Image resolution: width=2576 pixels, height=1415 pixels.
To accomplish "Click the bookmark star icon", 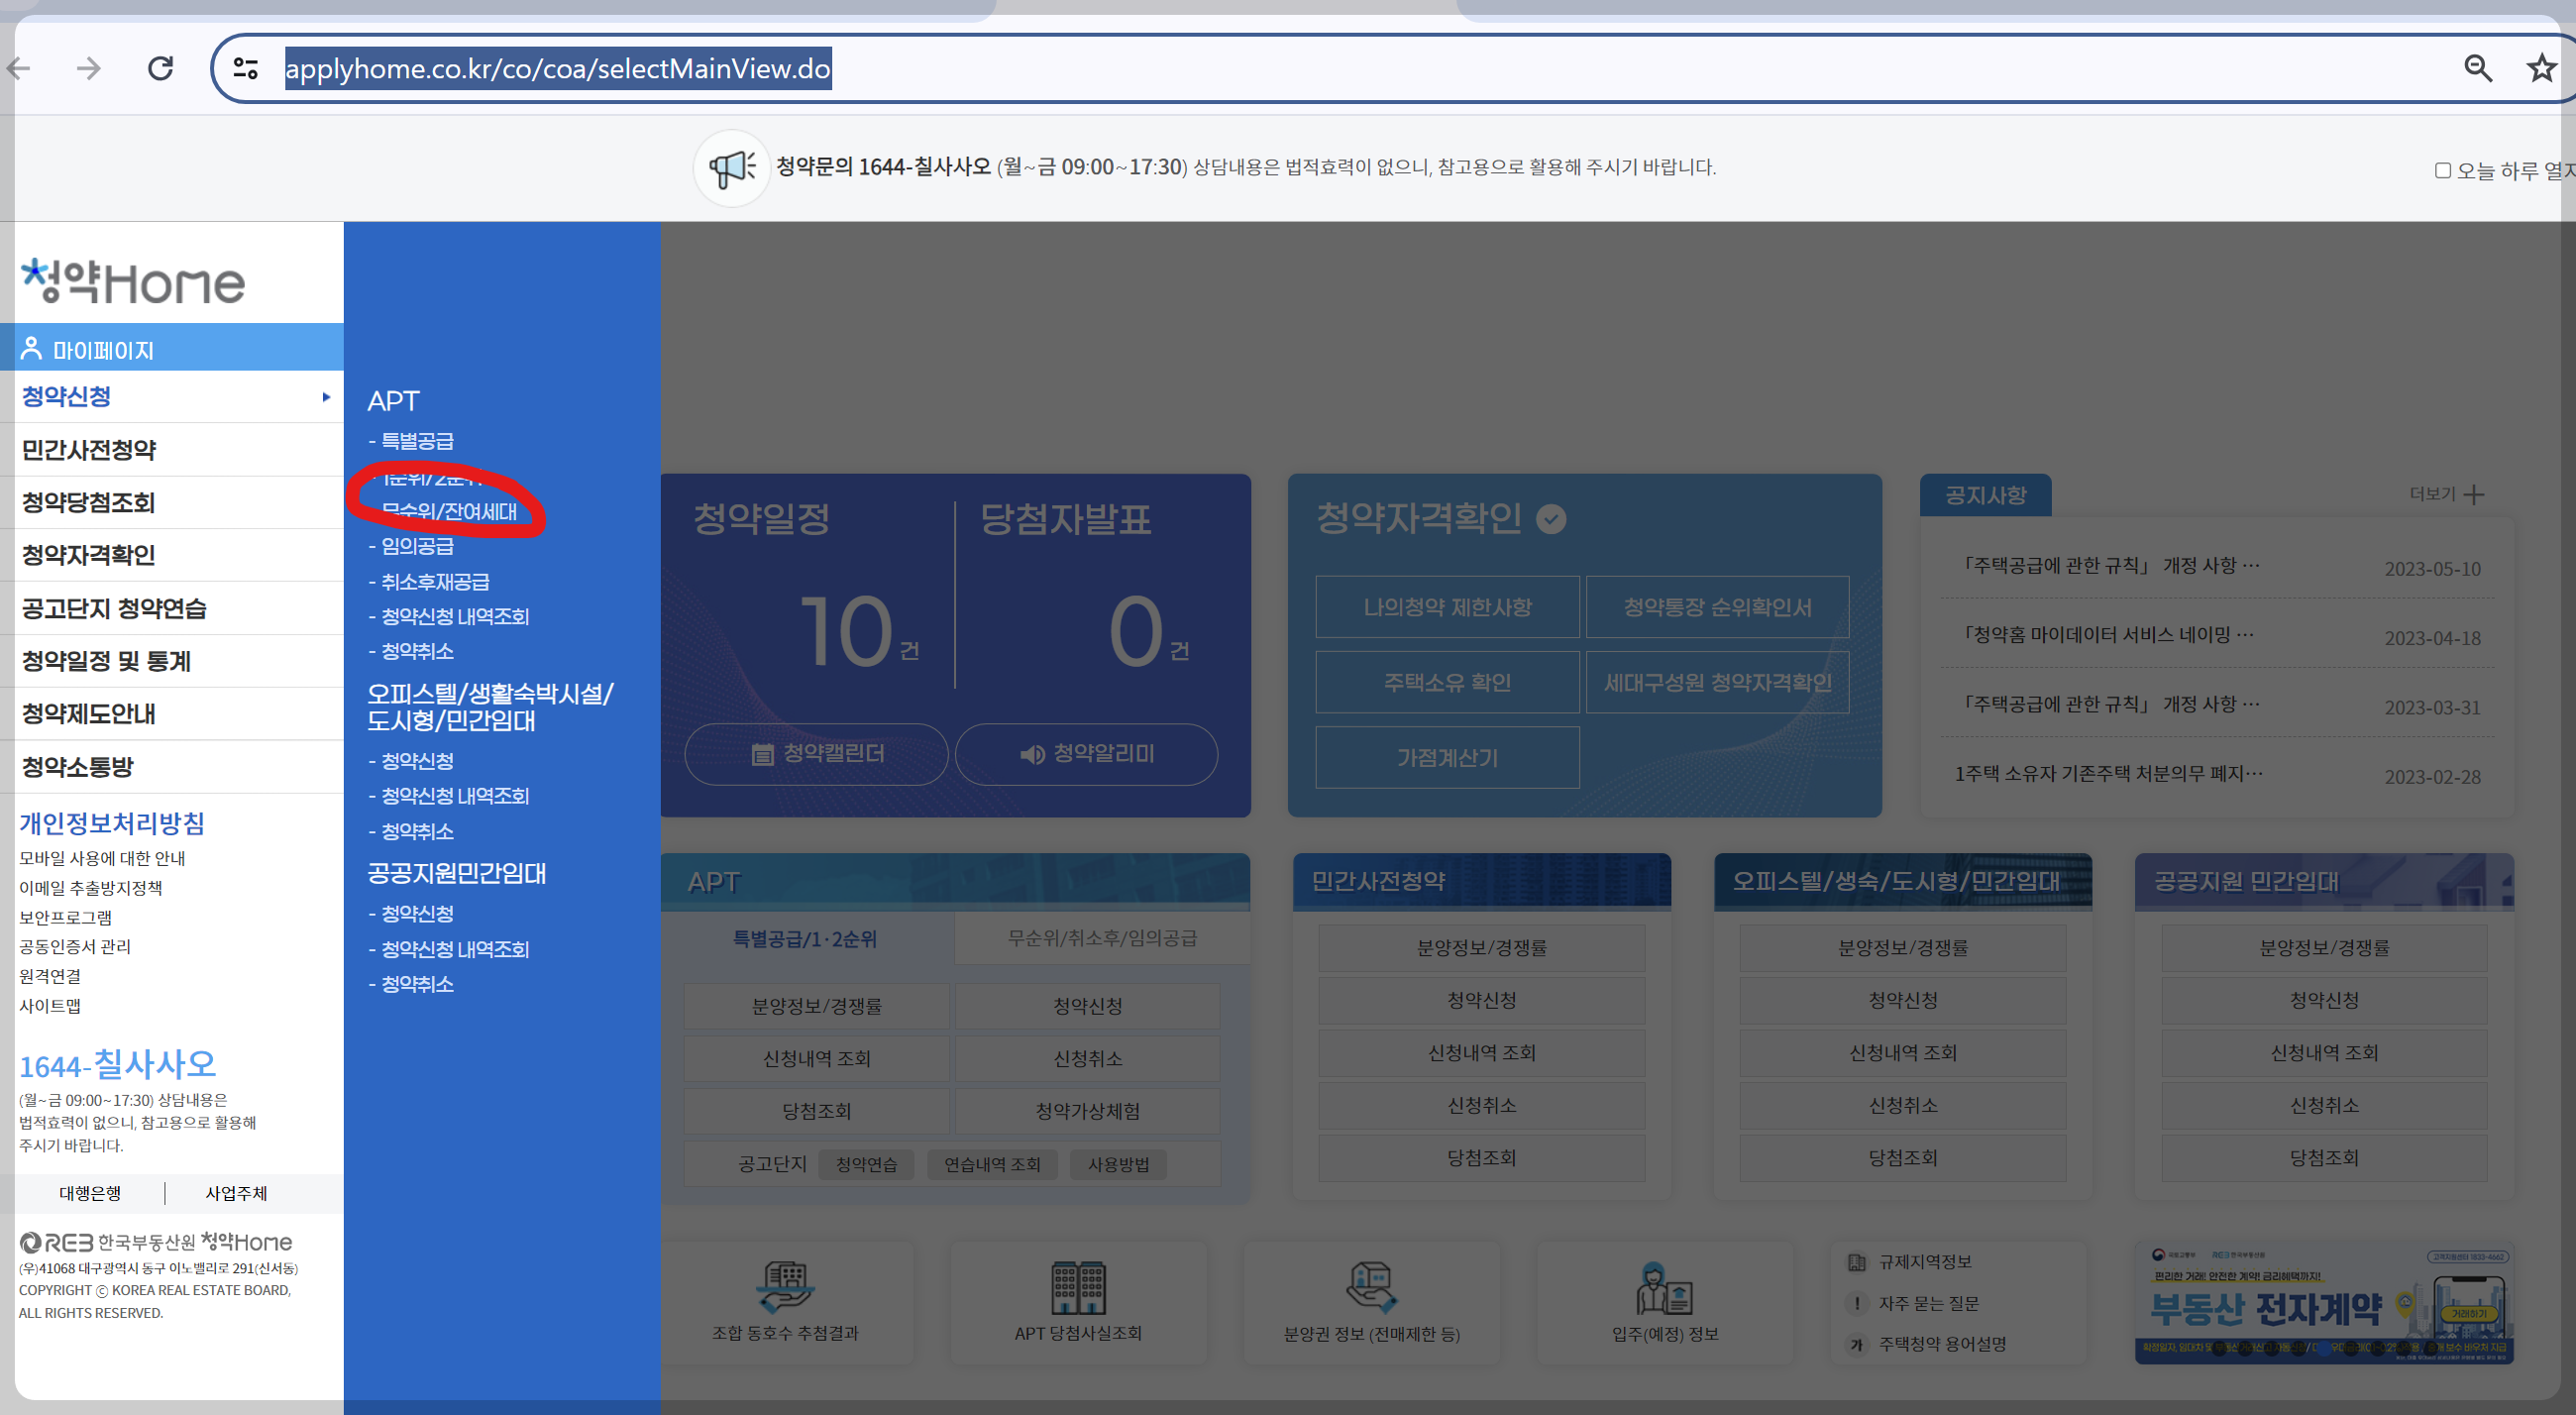I will [2541, 68].
